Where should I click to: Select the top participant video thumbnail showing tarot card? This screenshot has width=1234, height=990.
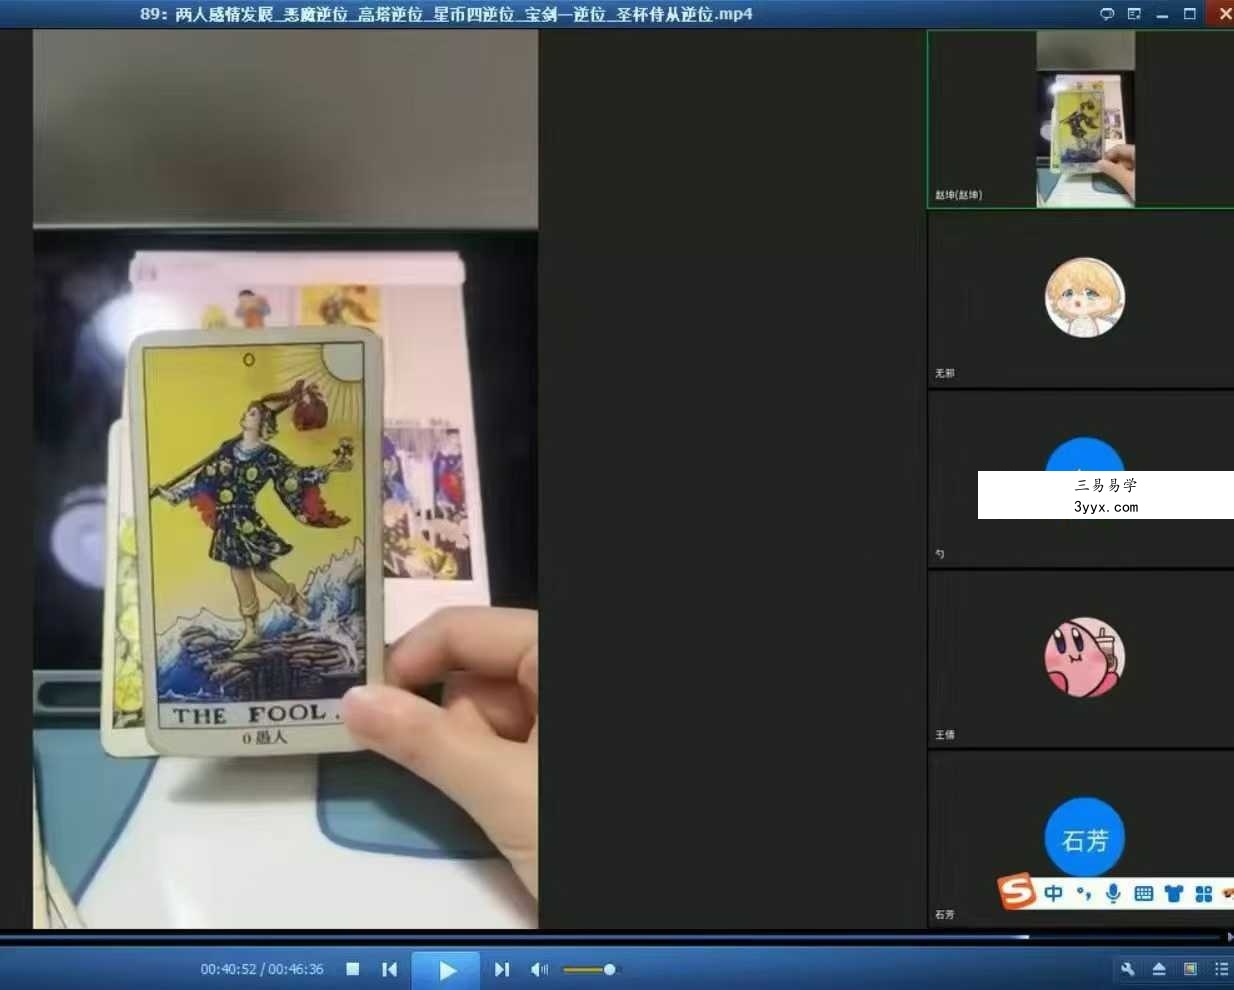click(x=1080, y=119)
